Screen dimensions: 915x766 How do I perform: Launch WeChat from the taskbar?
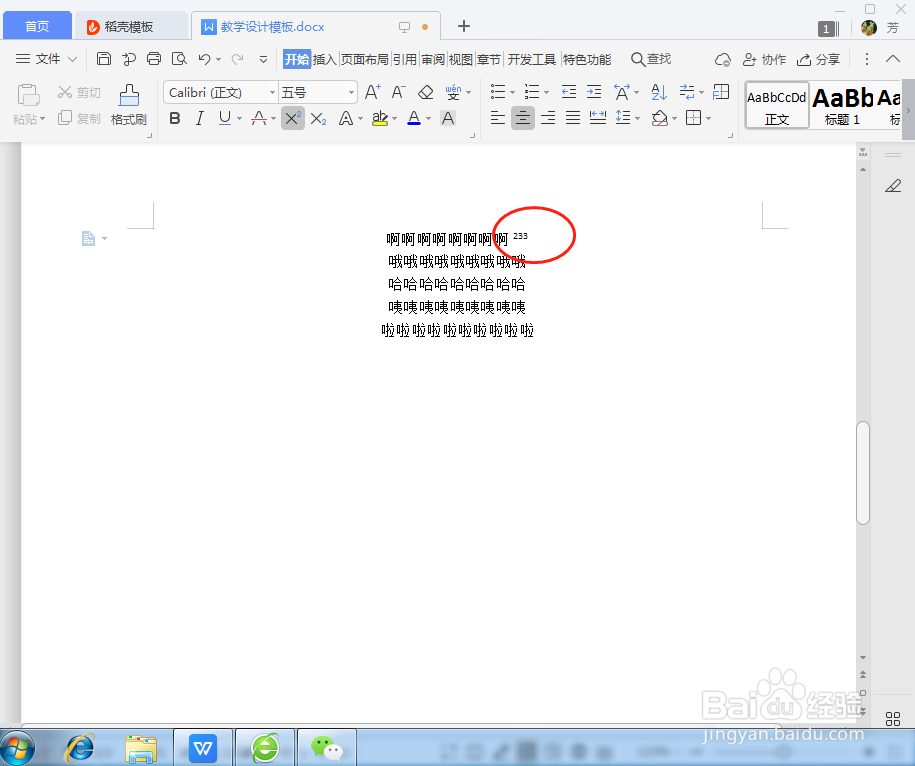tap(326, 747)
